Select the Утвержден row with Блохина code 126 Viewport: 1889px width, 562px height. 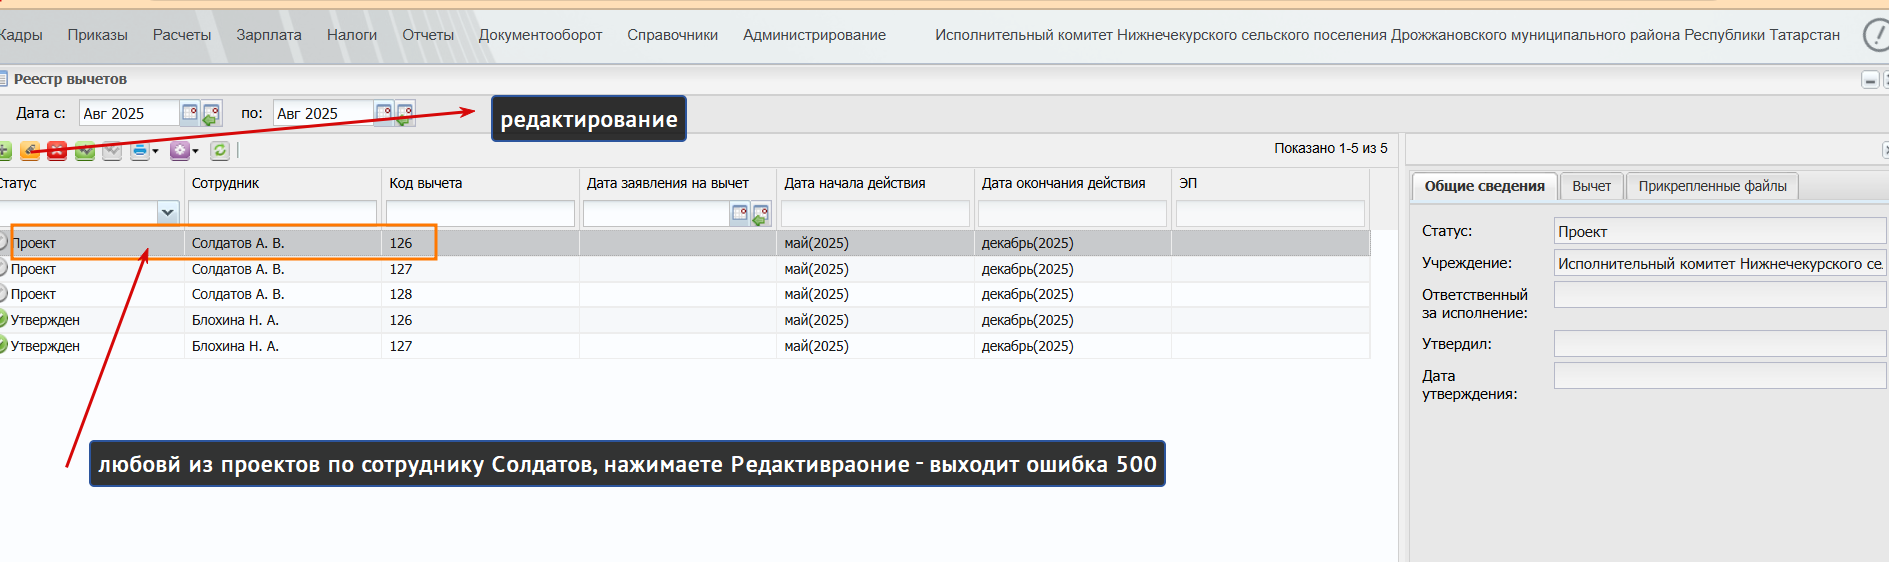click(x=685, y=320)
